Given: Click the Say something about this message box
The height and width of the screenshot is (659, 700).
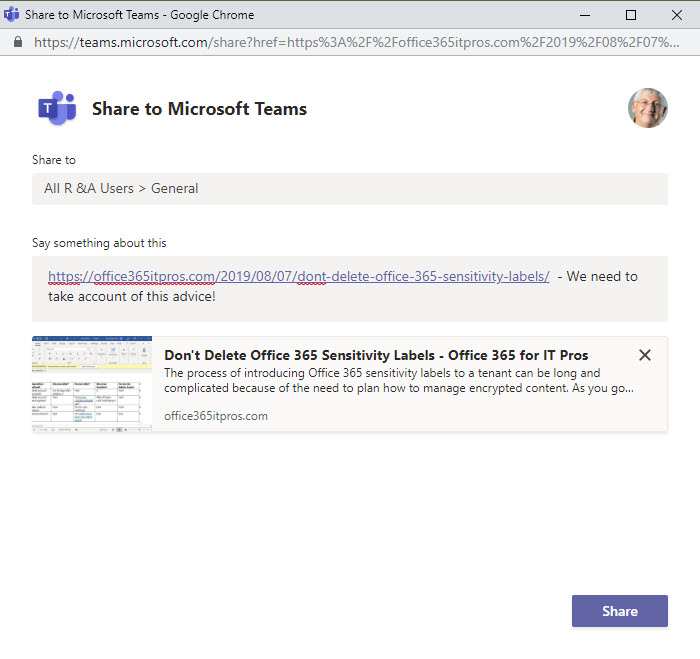Looking at the screenshot, I should click(x=350, y=288).
